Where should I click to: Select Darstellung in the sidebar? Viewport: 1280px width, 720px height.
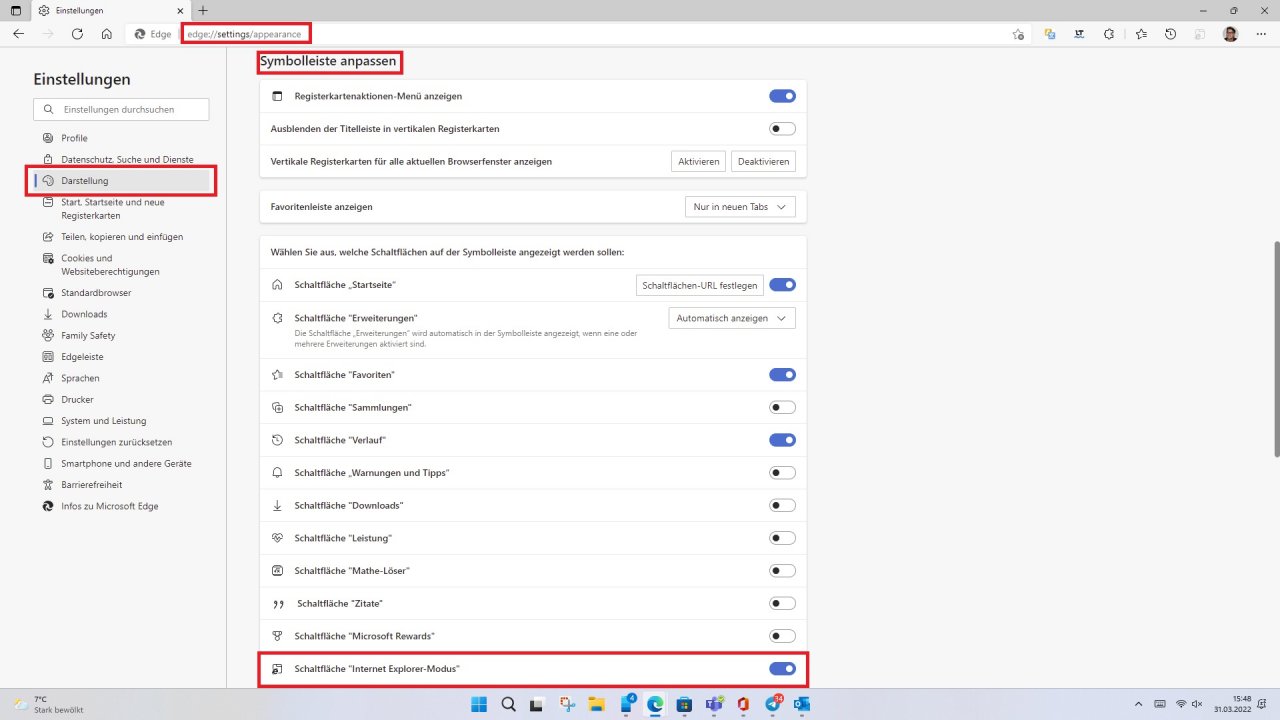point(121,181)
